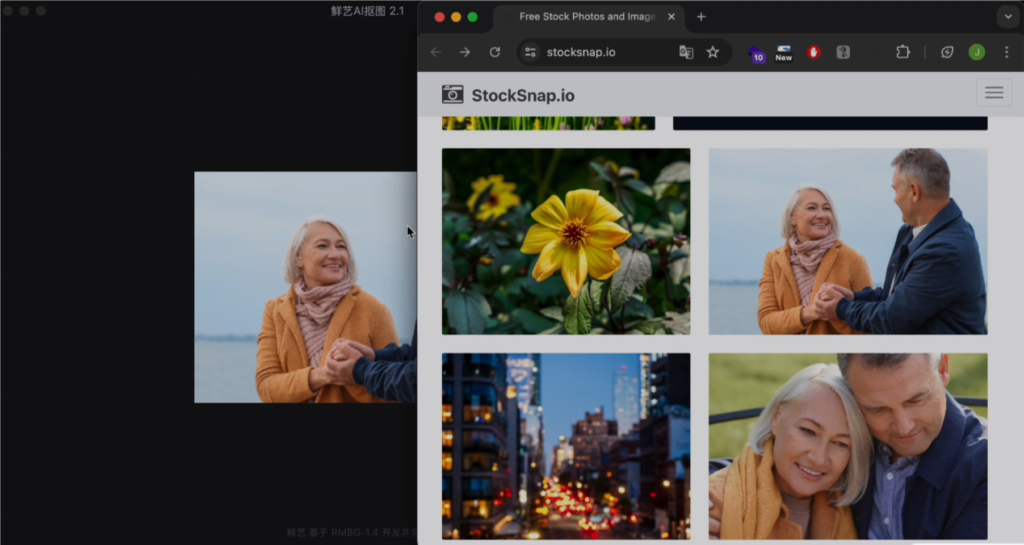
Task: Open the city street night photo
Action: click(566, 445)
